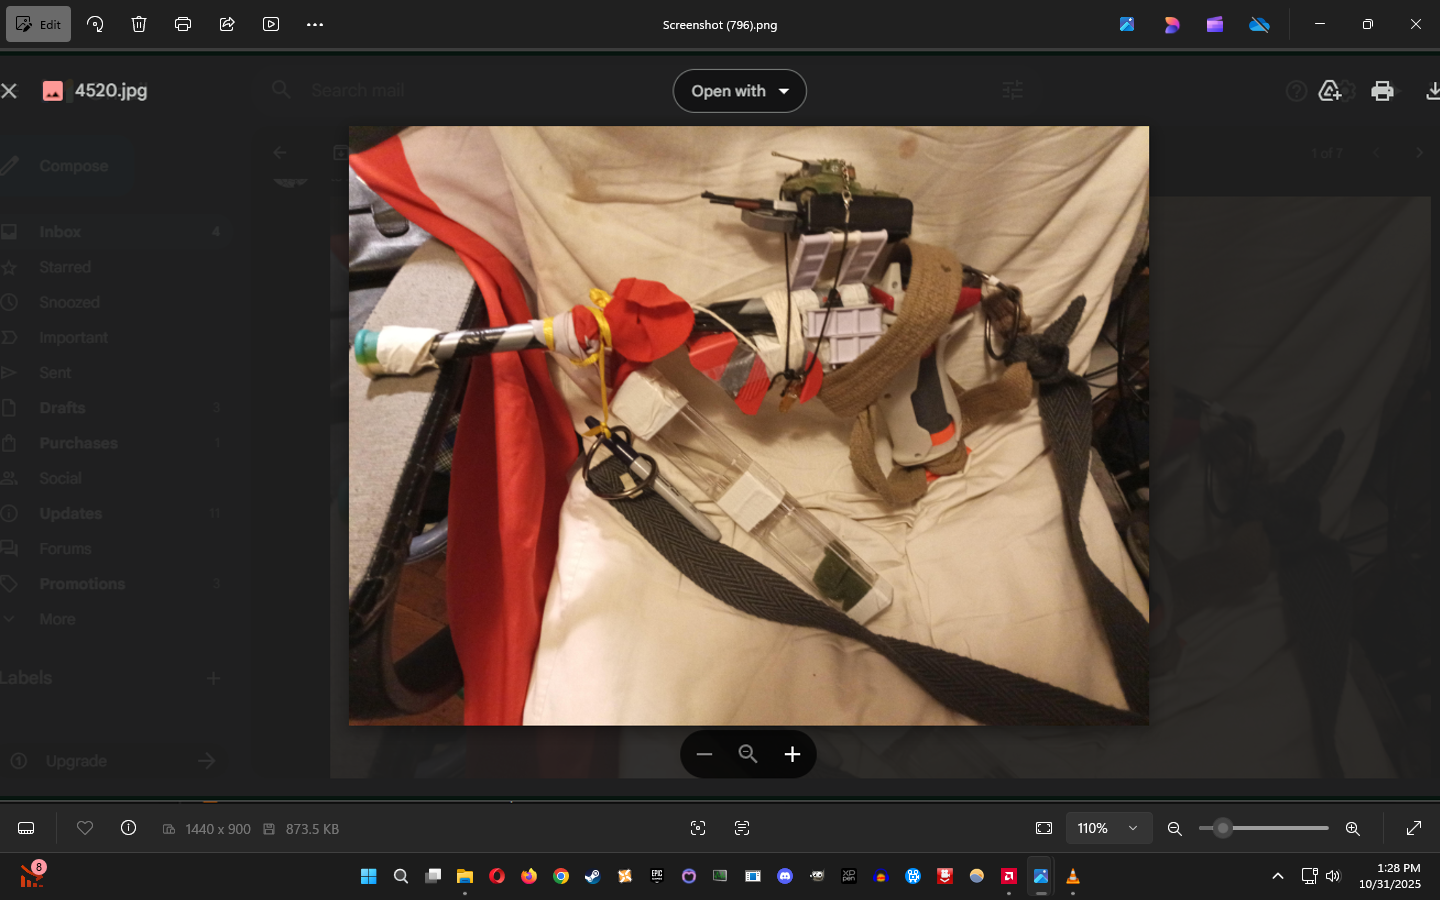The width and height of the screenshot is (1440, 900).
Task: Open Discord from the taskbar
Action: (784, 876)
